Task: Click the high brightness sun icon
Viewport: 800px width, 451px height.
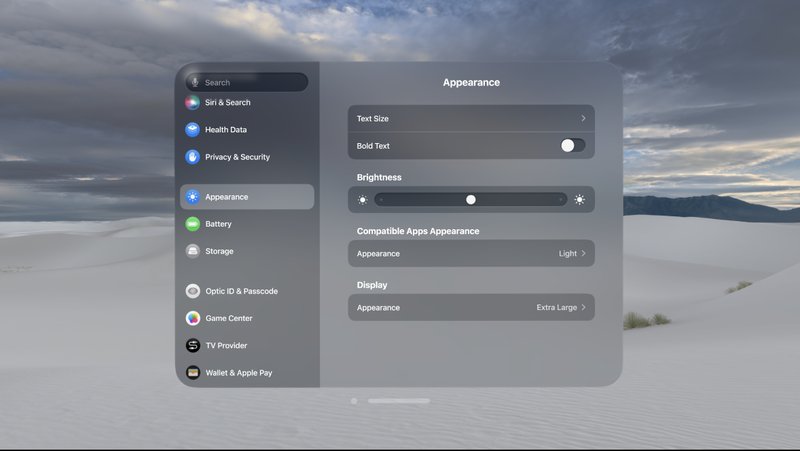Action: 580,199
